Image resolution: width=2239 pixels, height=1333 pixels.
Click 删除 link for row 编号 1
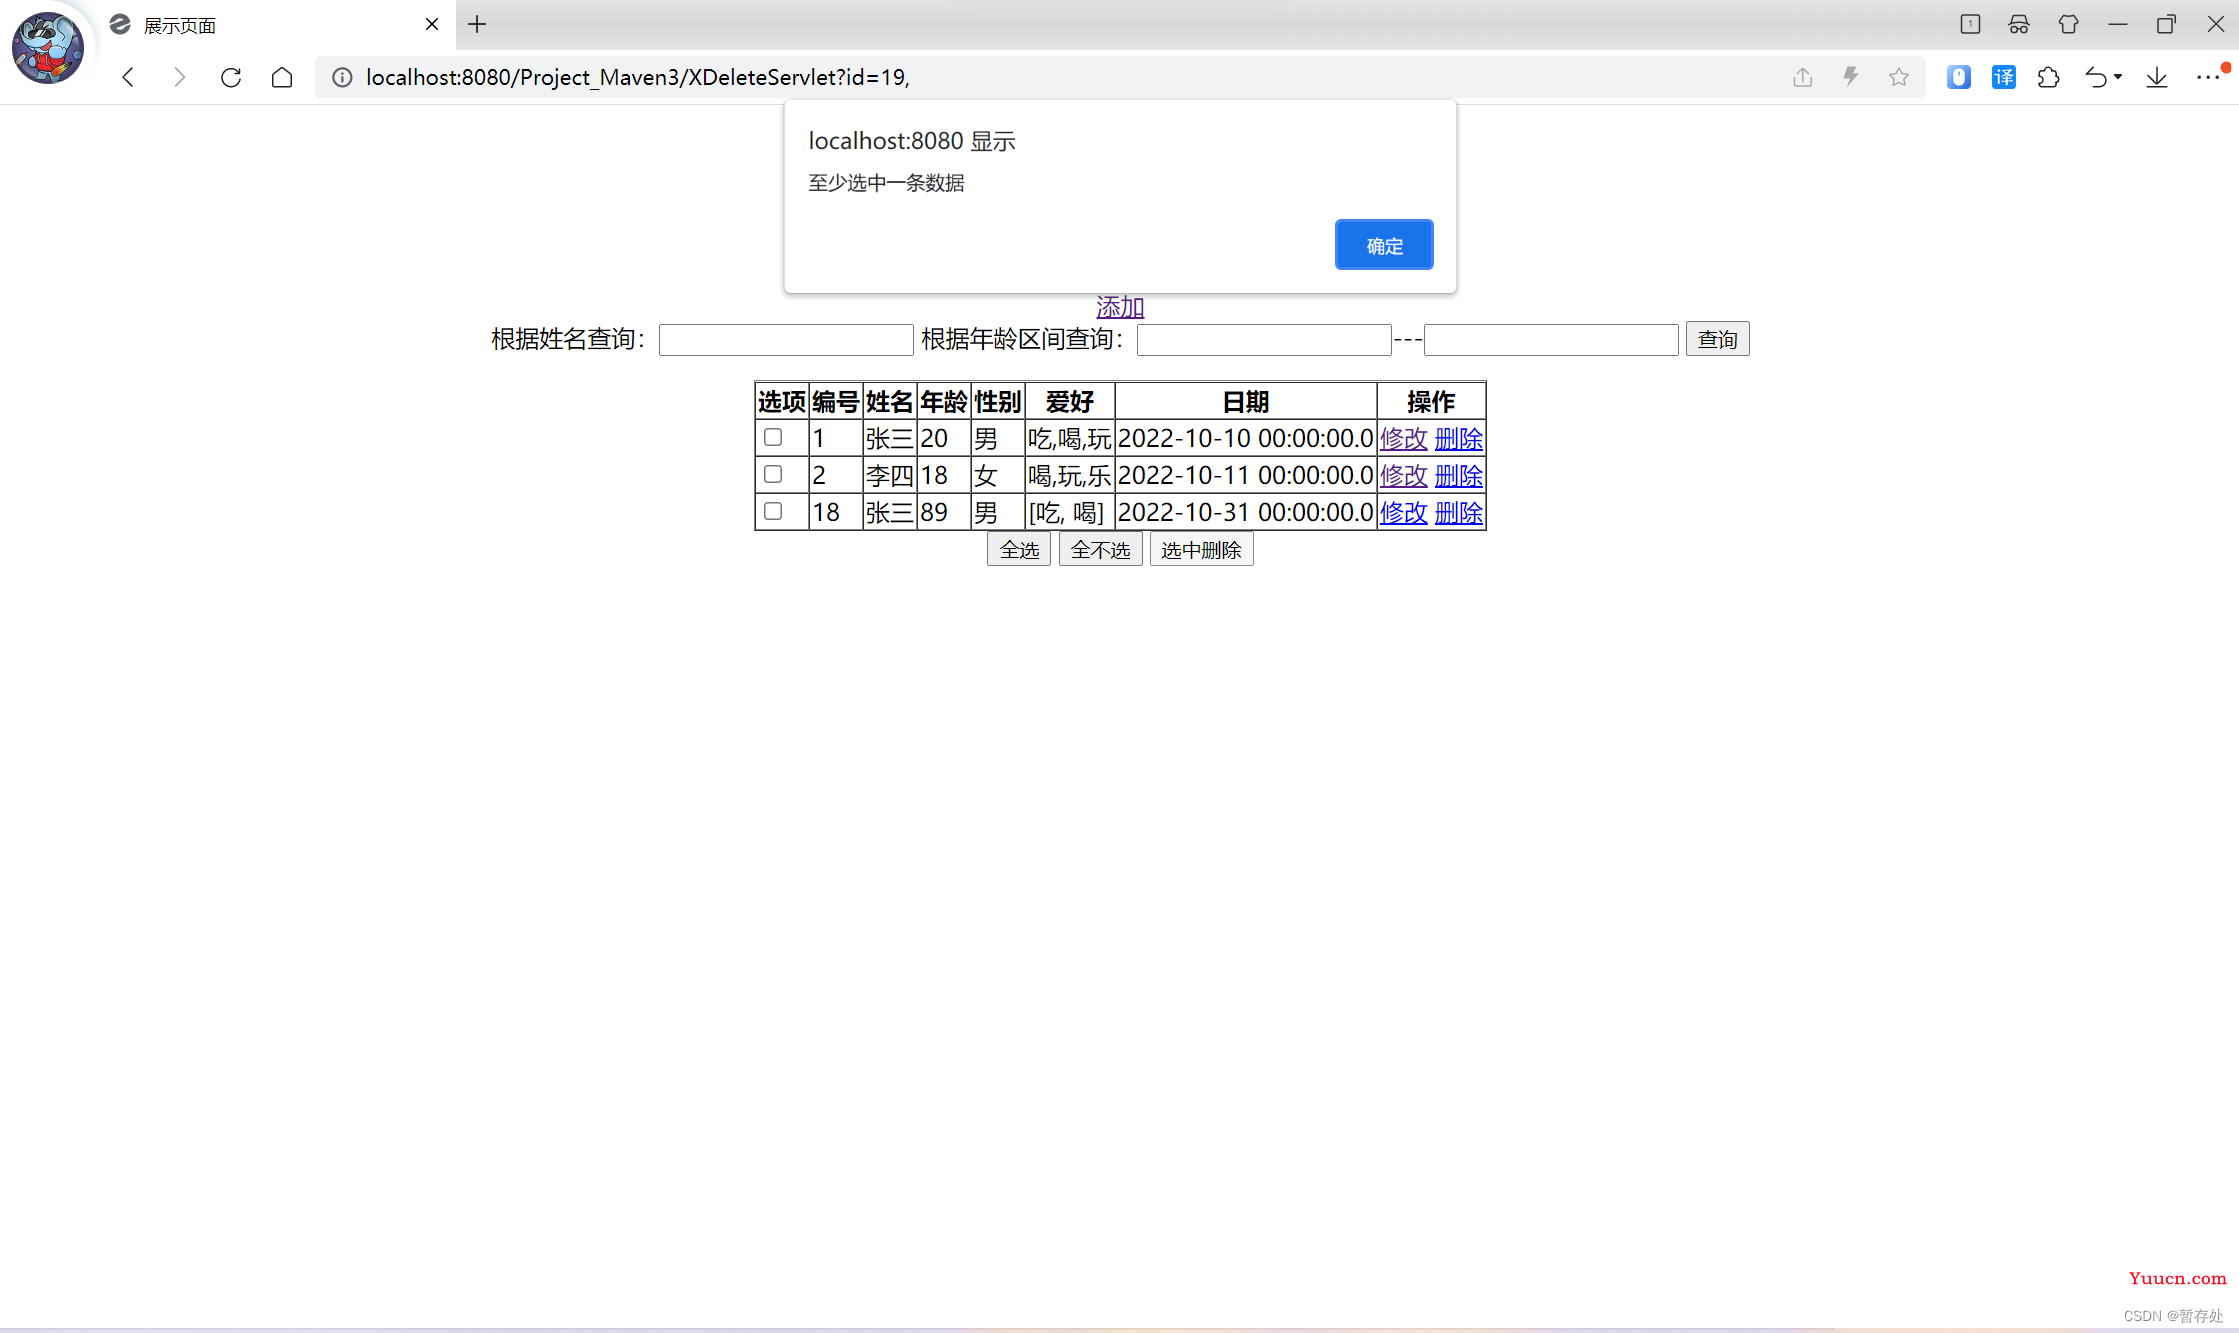click(1458, 438)
